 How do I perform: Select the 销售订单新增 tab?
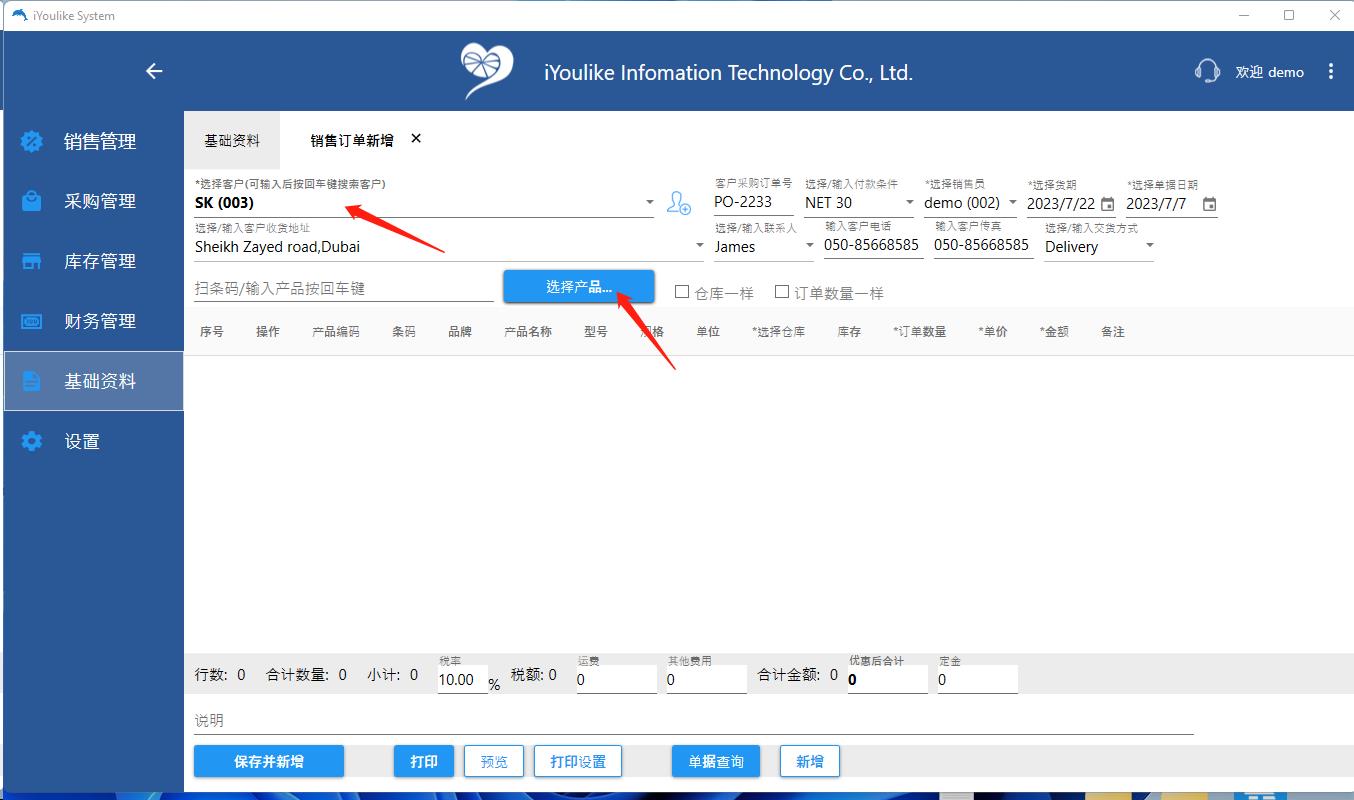[352, 141]
